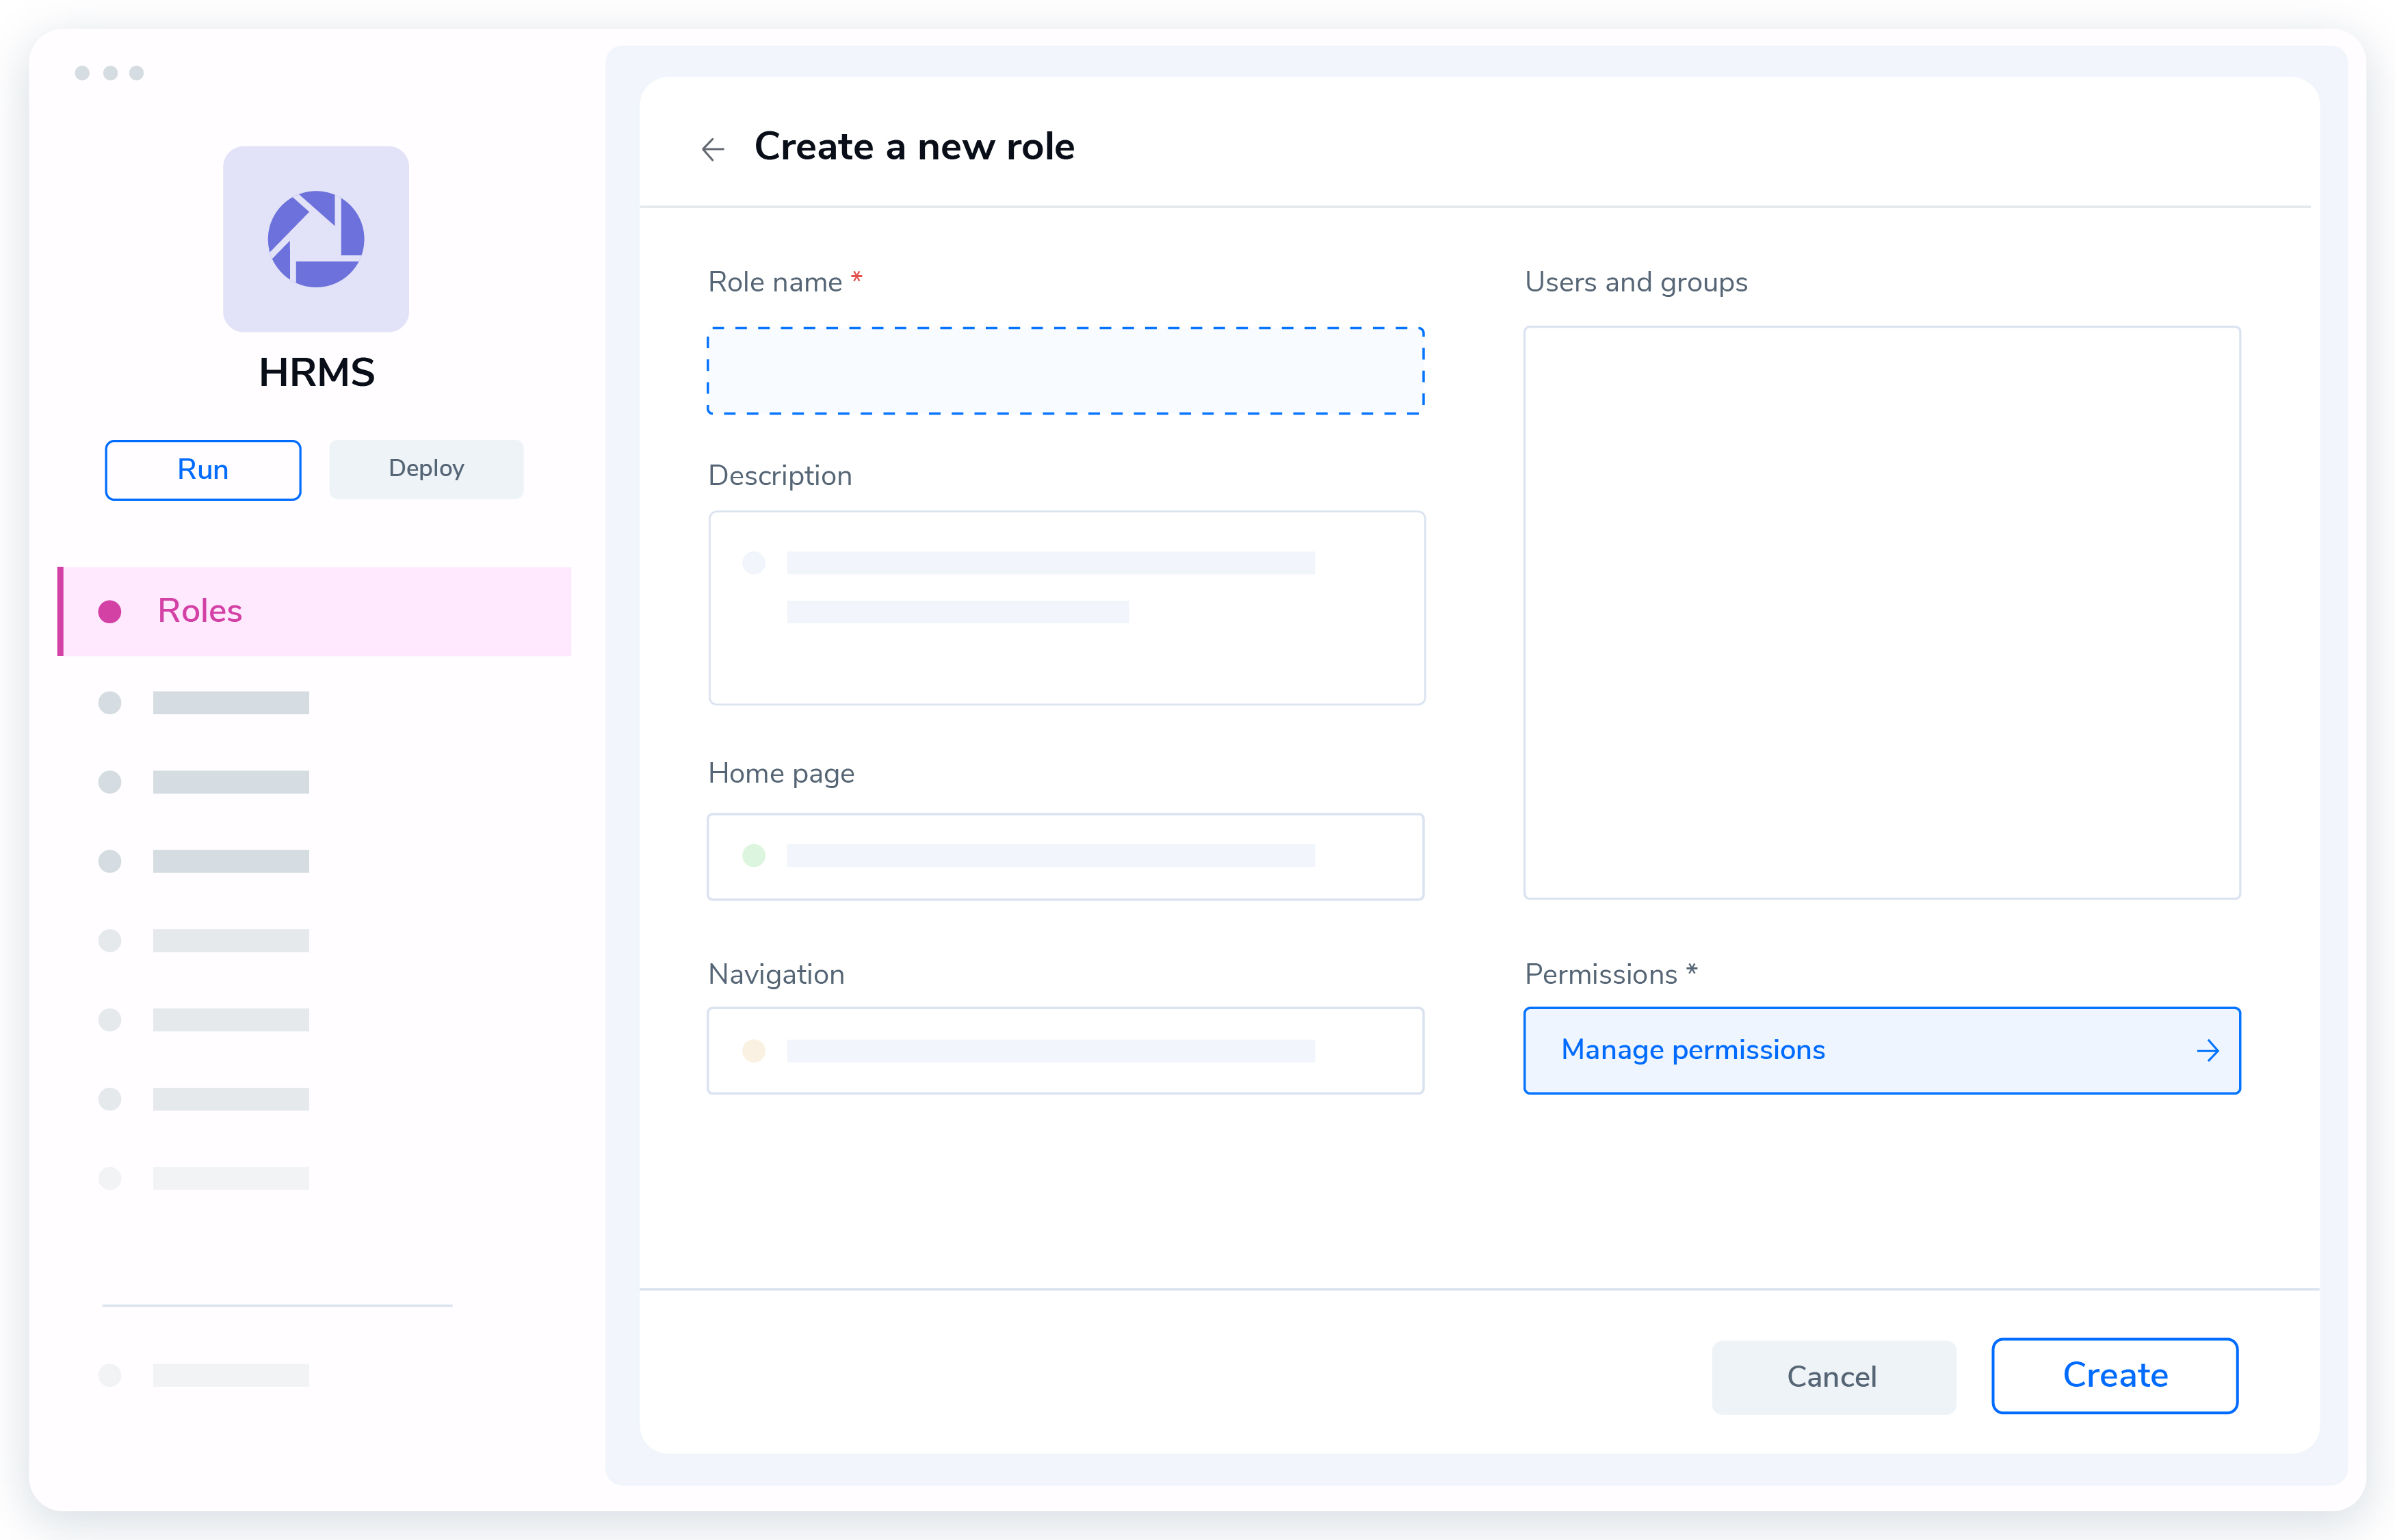Click the gray dot in Description box

(754, 563)
